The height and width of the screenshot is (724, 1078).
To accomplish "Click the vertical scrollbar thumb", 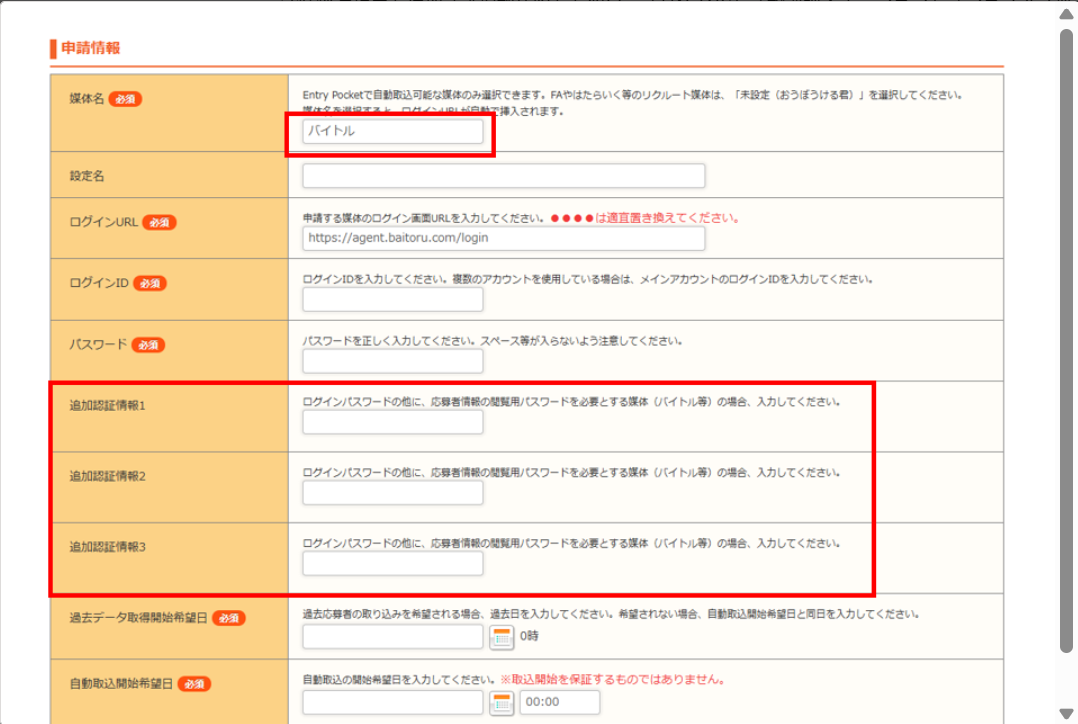I will tap(1066, 340).
